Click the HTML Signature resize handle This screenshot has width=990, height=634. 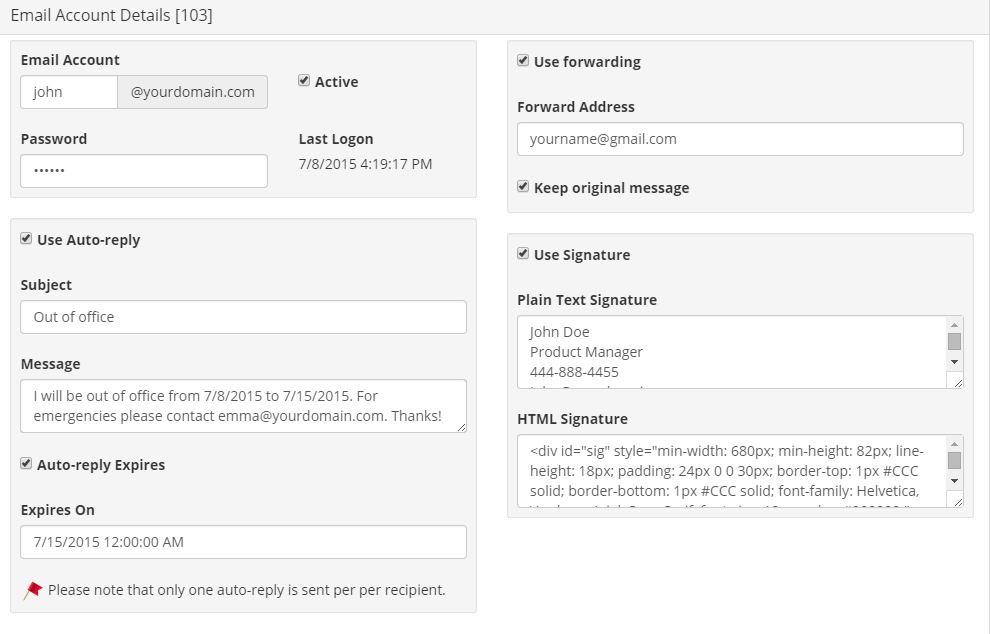[x=957, y=501]
